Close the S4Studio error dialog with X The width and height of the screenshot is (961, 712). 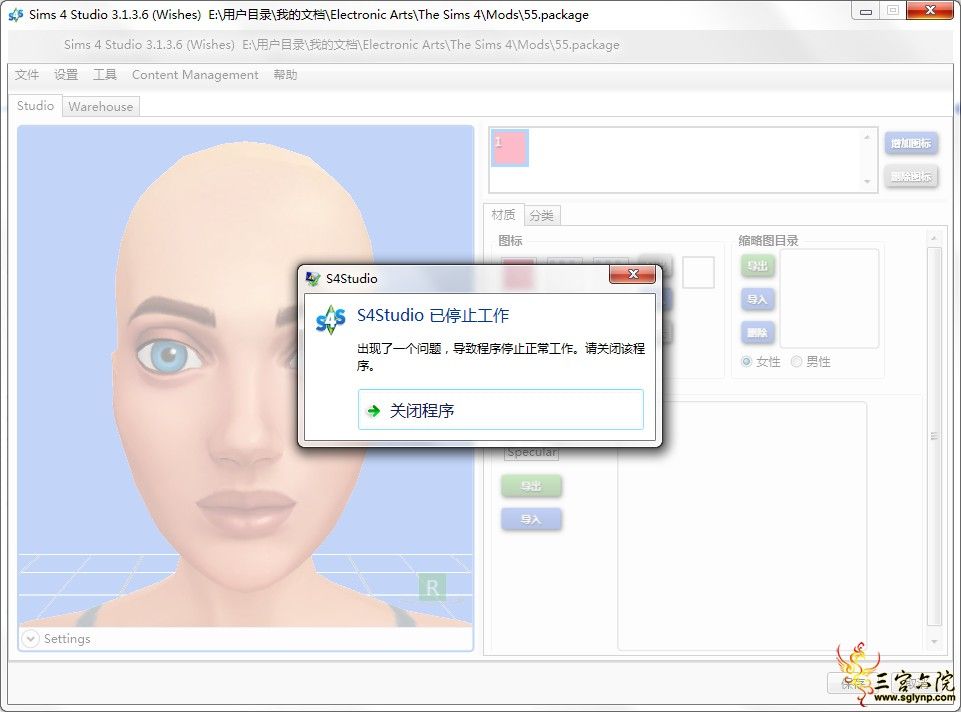(632, 274)
